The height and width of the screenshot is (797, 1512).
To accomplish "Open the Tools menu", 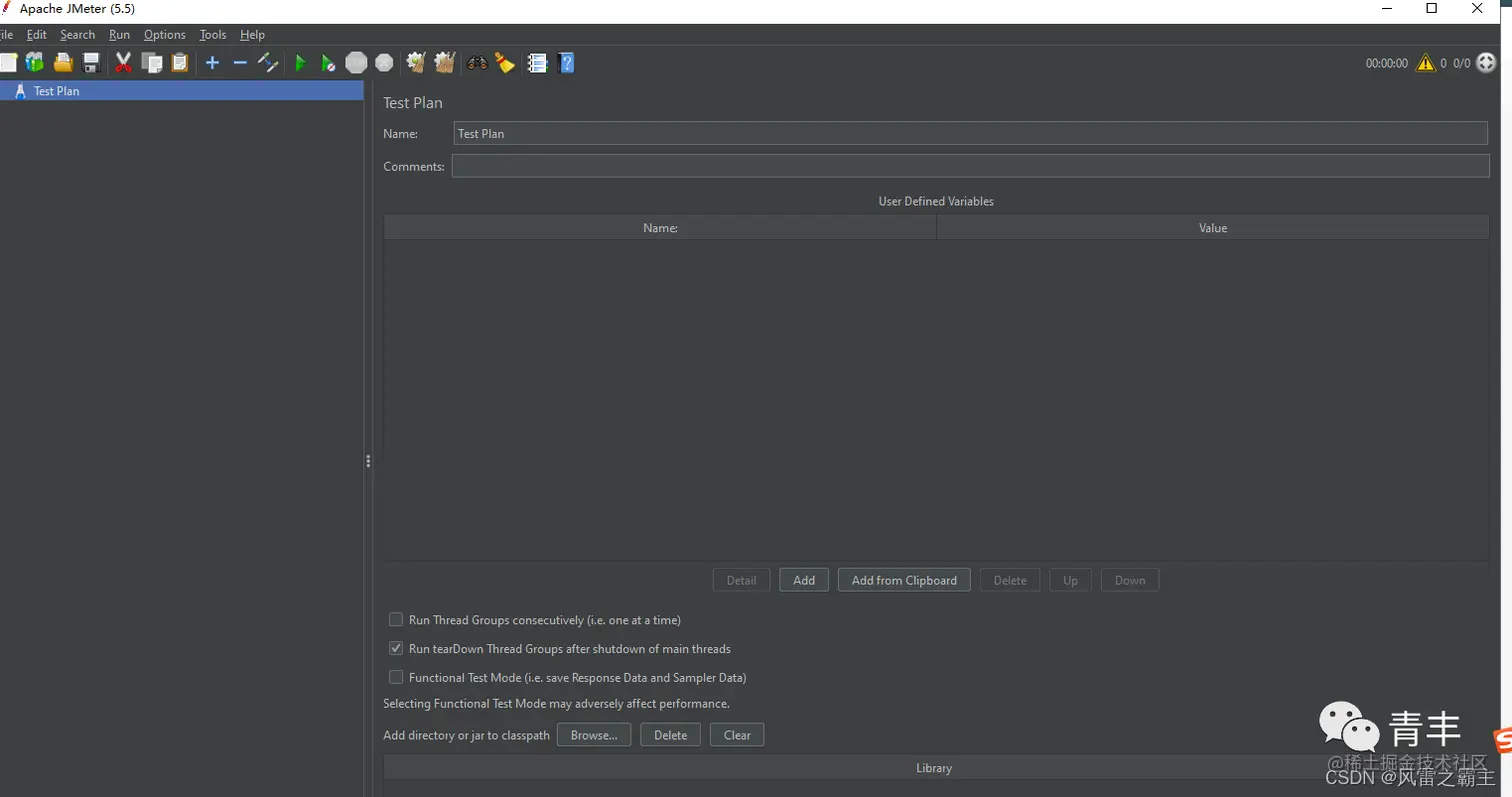I will [x=212, y=34].
